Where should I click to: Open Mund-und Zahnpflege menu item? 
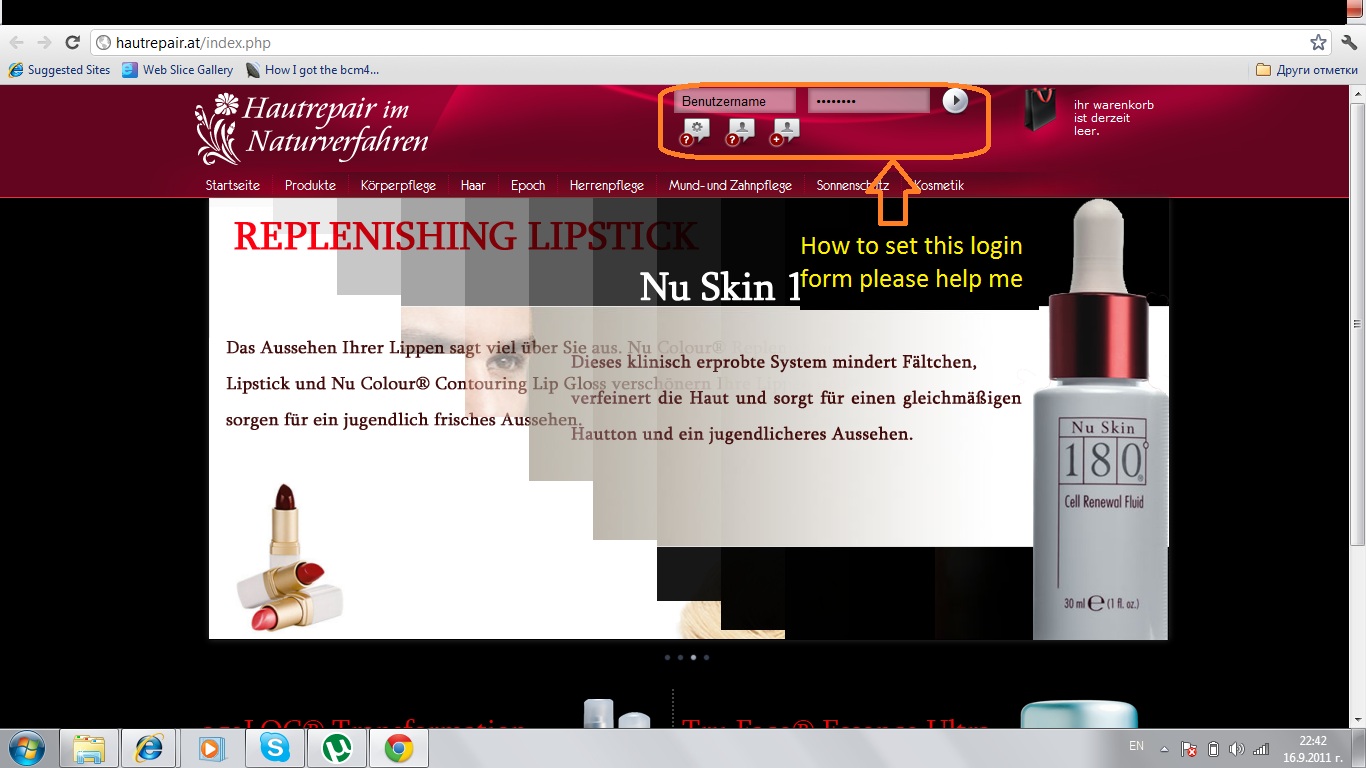click(730, 185)
